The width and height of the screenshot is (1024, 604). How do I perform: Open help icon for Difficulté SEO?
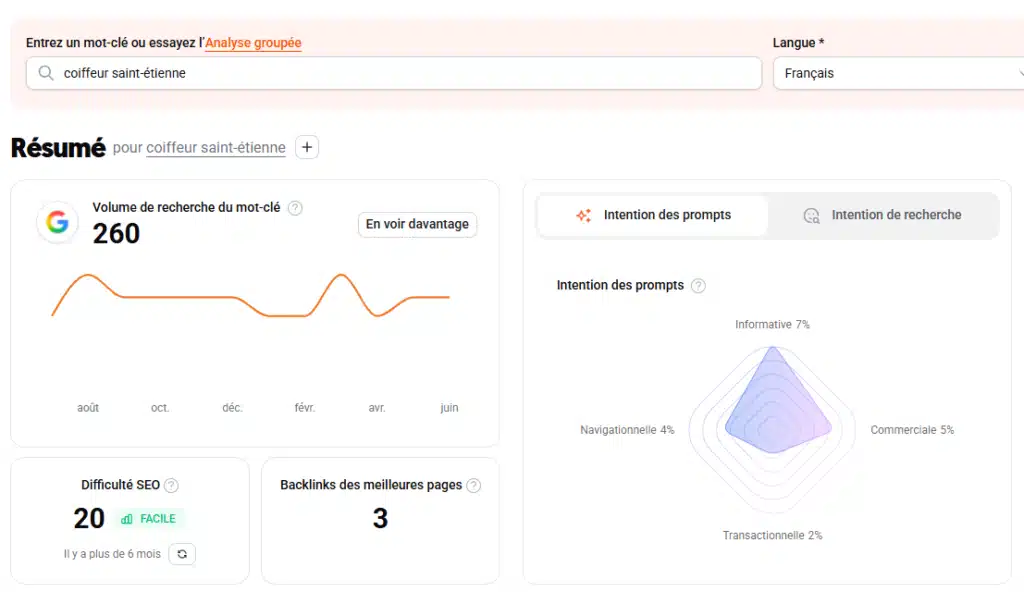(x=171, y=485)
